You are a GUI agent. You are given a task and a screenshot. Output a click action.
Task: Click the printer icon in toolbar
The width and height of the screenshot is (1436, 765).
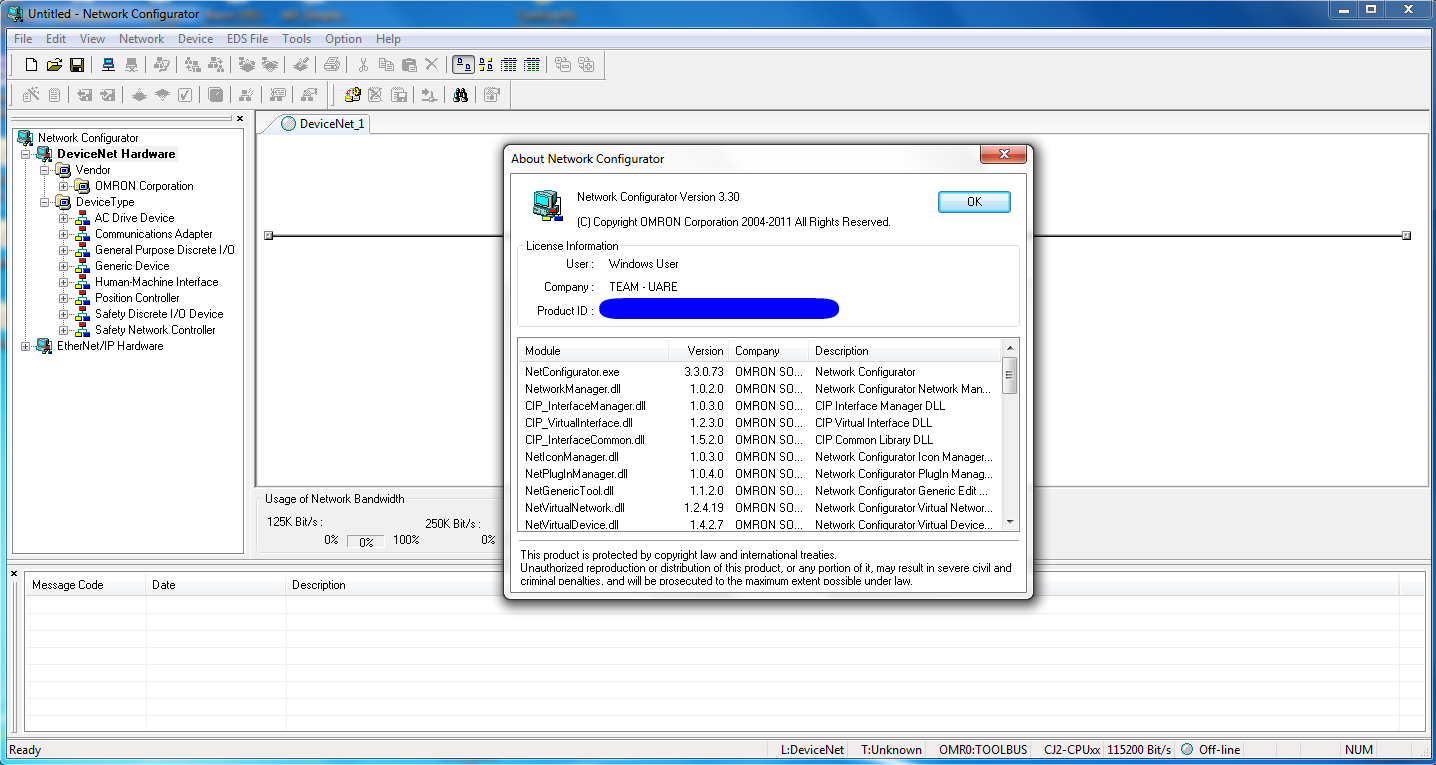pos(332,65)
